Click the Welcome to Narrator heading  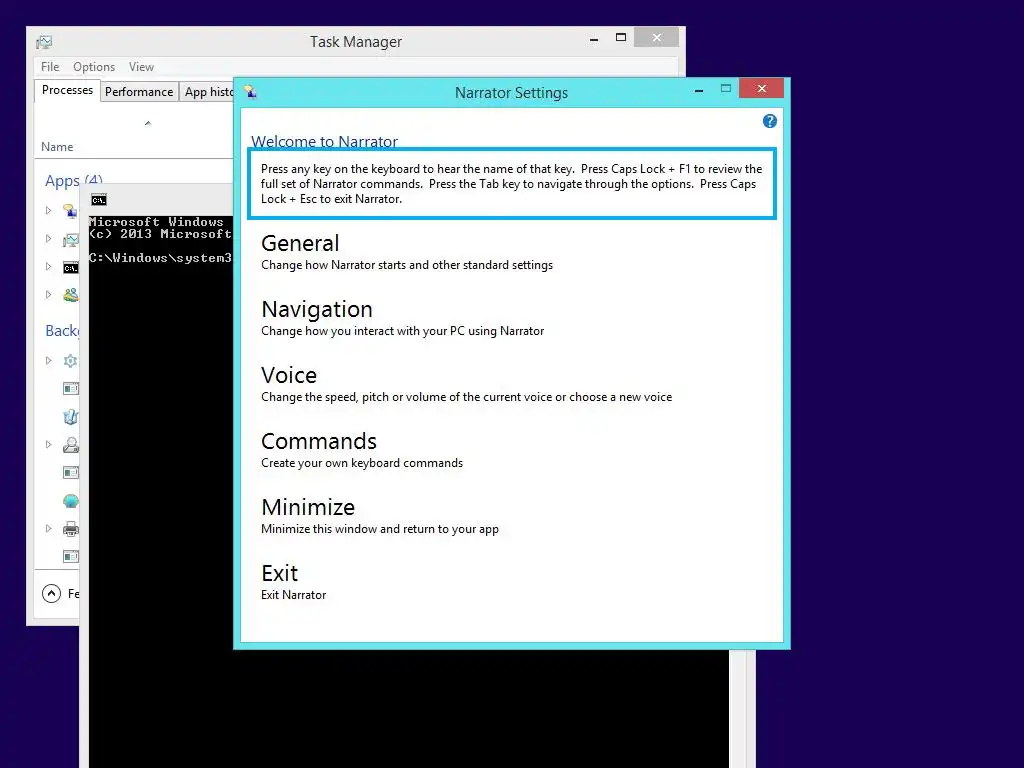(325, 141)
